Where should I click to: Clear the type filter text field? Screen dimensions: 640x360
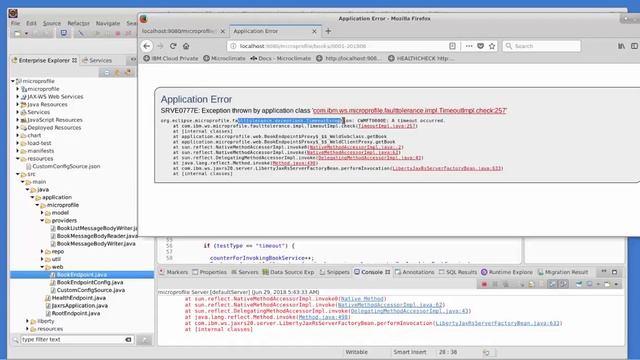coord(128,340)
